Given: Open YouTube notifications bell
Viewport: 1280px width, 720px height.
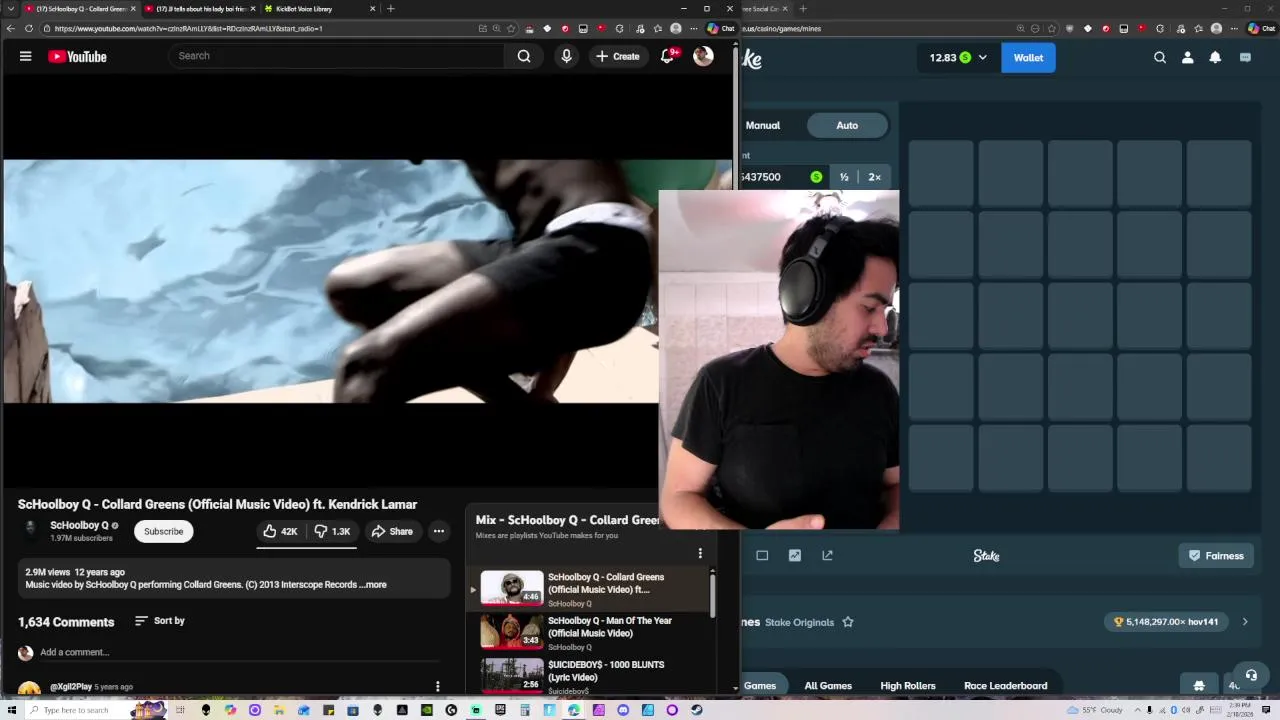Looking at the screenshot, I should click(667, 56).
